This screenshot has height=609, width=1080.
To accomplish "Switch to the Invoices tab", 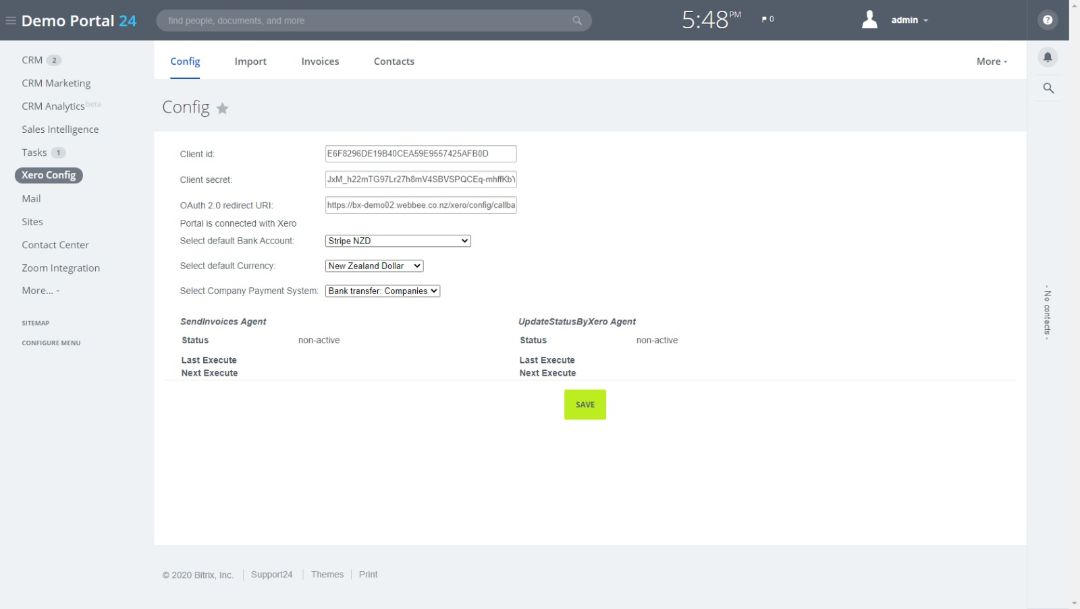I will coord(320,62).
